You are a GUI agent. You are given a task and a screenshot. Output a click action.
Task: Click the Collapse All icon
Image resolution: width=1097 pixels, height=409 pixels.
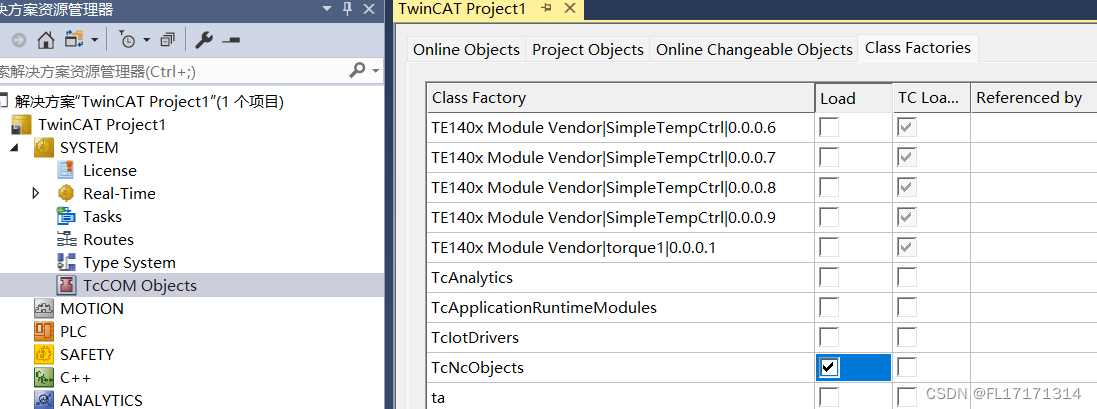(167, 40)
